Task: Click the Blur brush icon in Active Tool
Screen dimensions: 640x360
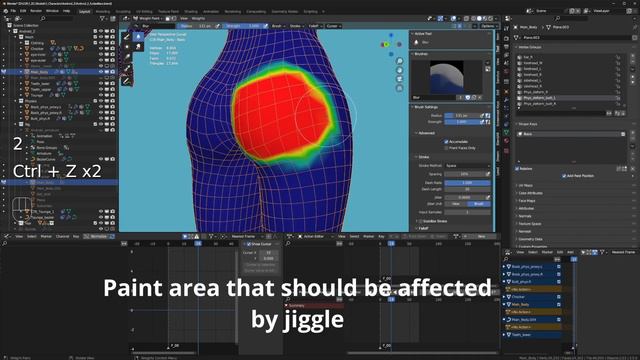Action: point(416,42)
